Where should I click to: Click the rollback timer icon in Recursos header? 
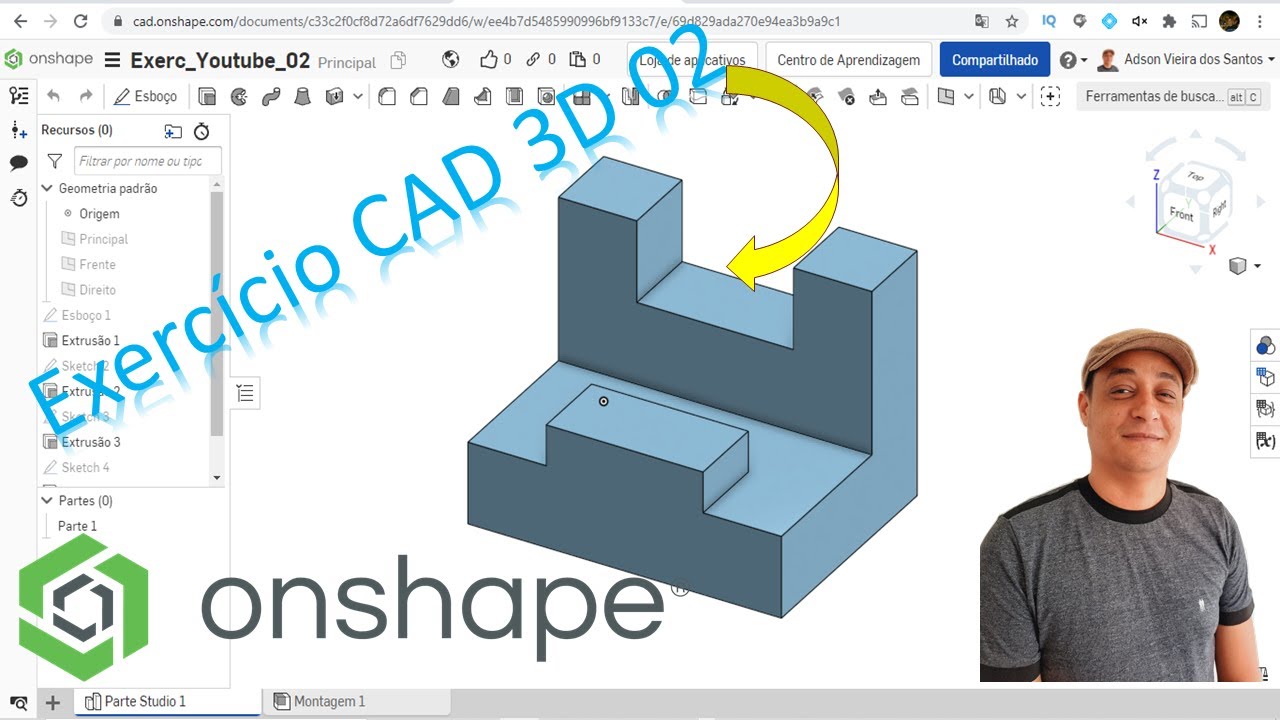click(201, 131)
